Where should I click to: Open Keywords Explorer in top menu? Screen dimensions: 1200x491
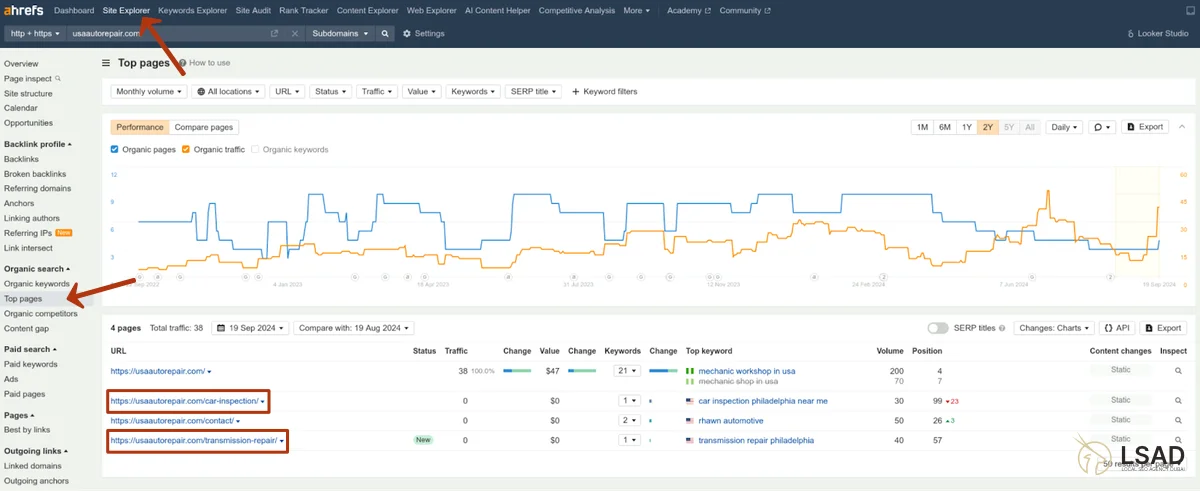tap(193, 10)
